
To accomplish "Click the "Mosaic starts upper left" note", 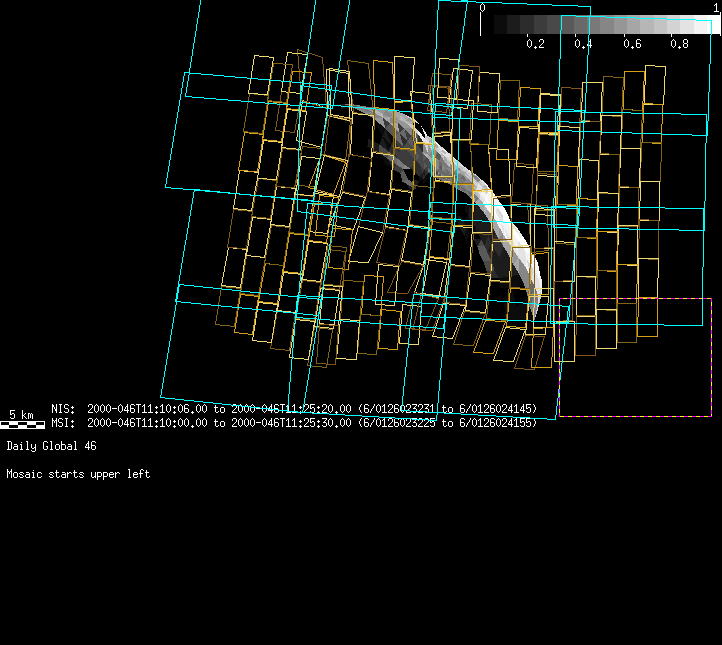I will tap(78, 474).
